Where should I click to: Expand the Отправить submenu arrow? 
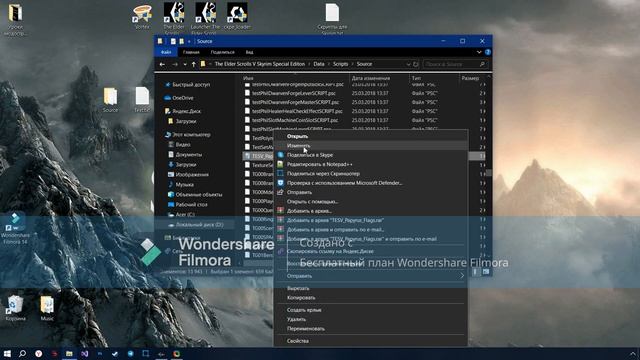[462, 276]
